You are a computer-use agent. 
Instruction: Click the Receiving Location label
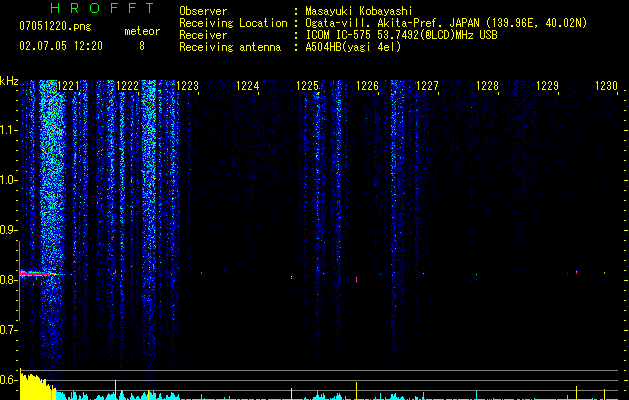pyautogui.click(x=233, y=23)
